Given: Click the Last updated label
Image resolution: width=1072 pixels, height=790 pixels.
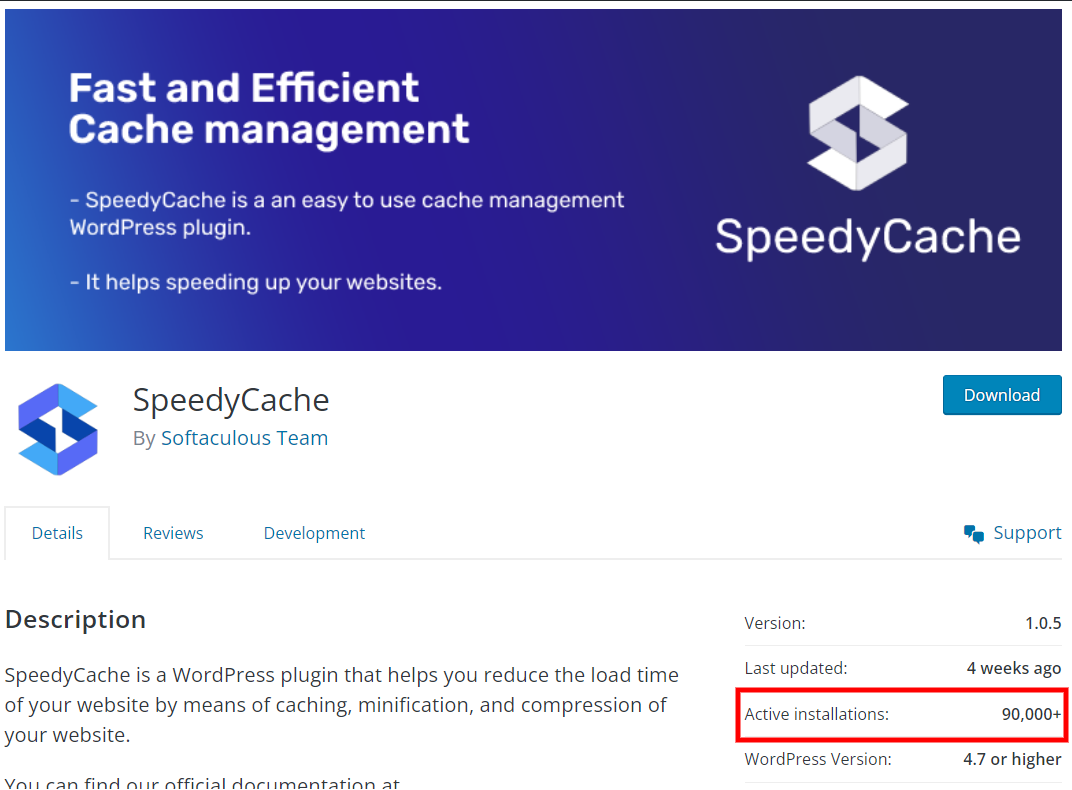Looking at the screenshot, I should tap(795, 668).
